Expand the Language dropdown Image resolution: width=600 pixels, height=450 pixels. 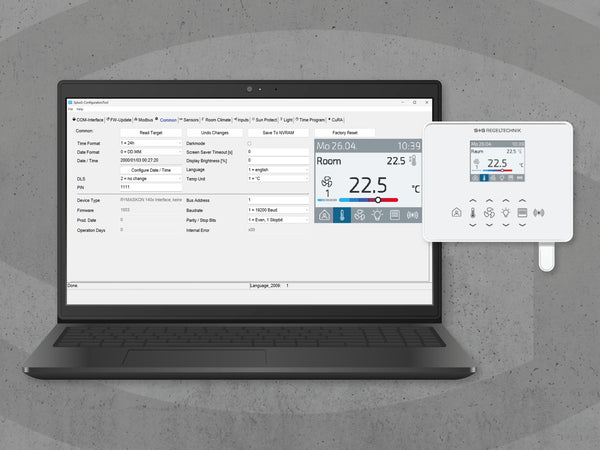[278, 170]
